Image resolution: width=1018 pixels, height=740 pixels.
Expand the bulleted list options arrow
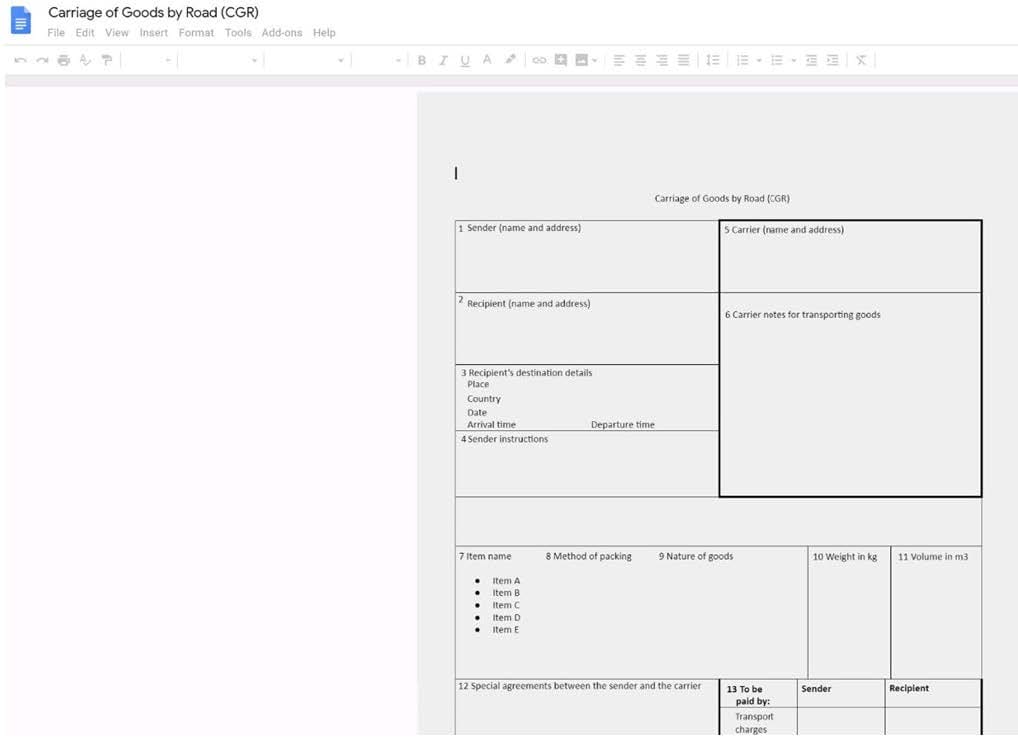coord(794,61)
